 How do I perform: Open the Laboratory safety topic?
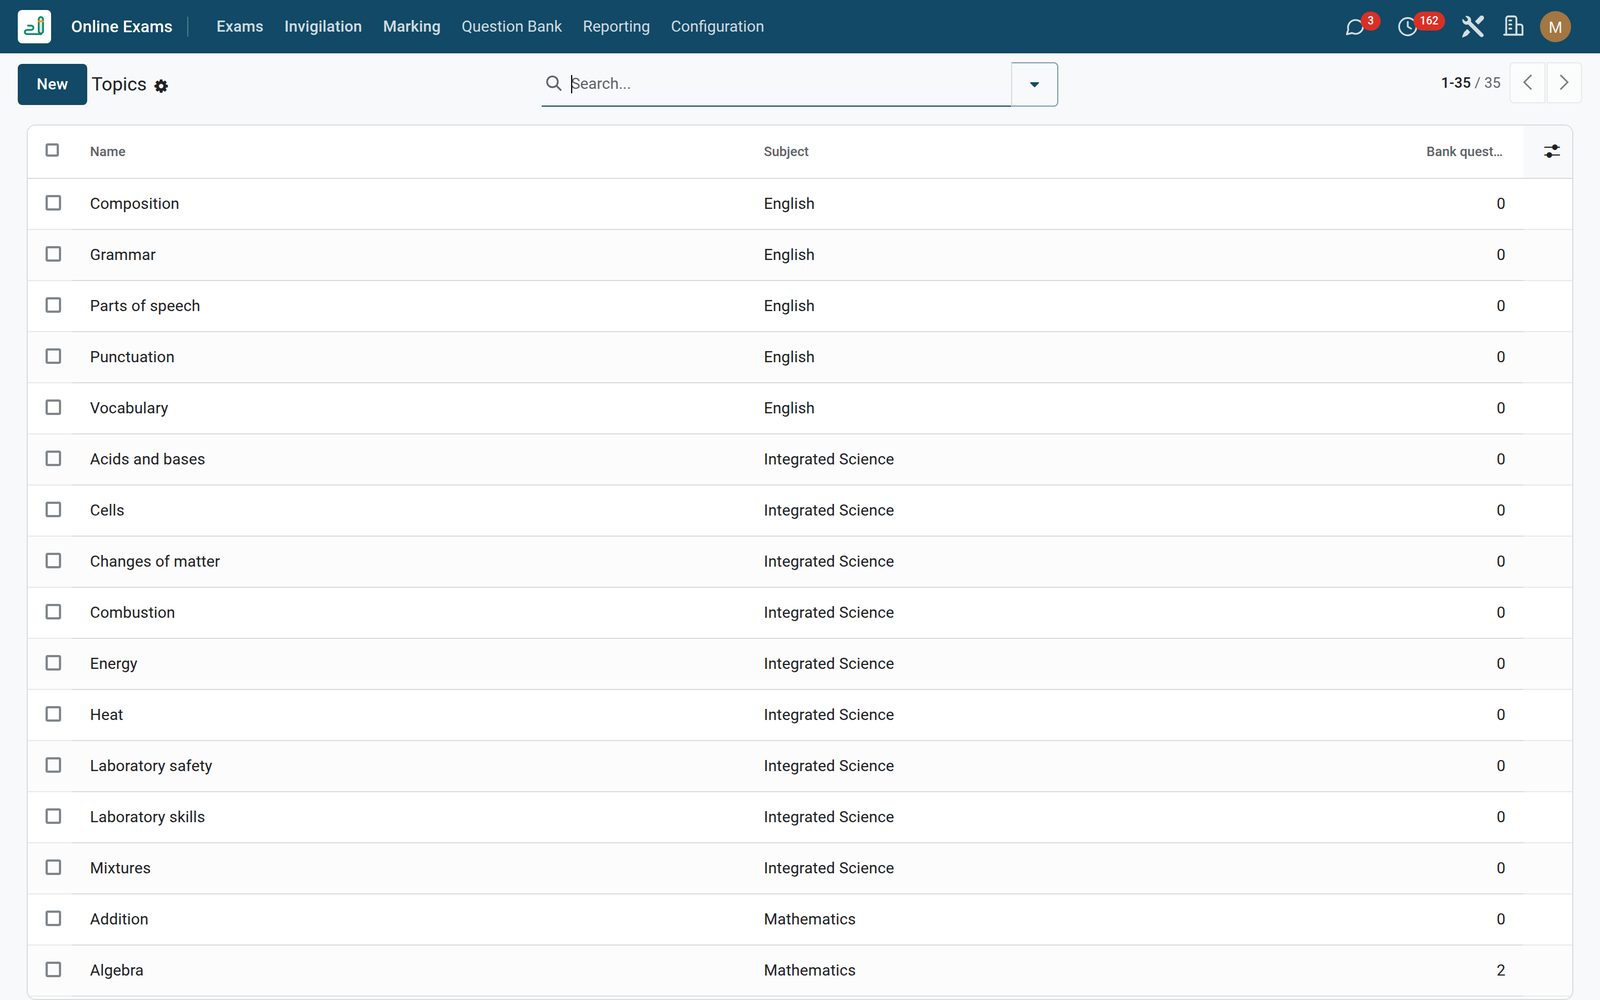151,765
